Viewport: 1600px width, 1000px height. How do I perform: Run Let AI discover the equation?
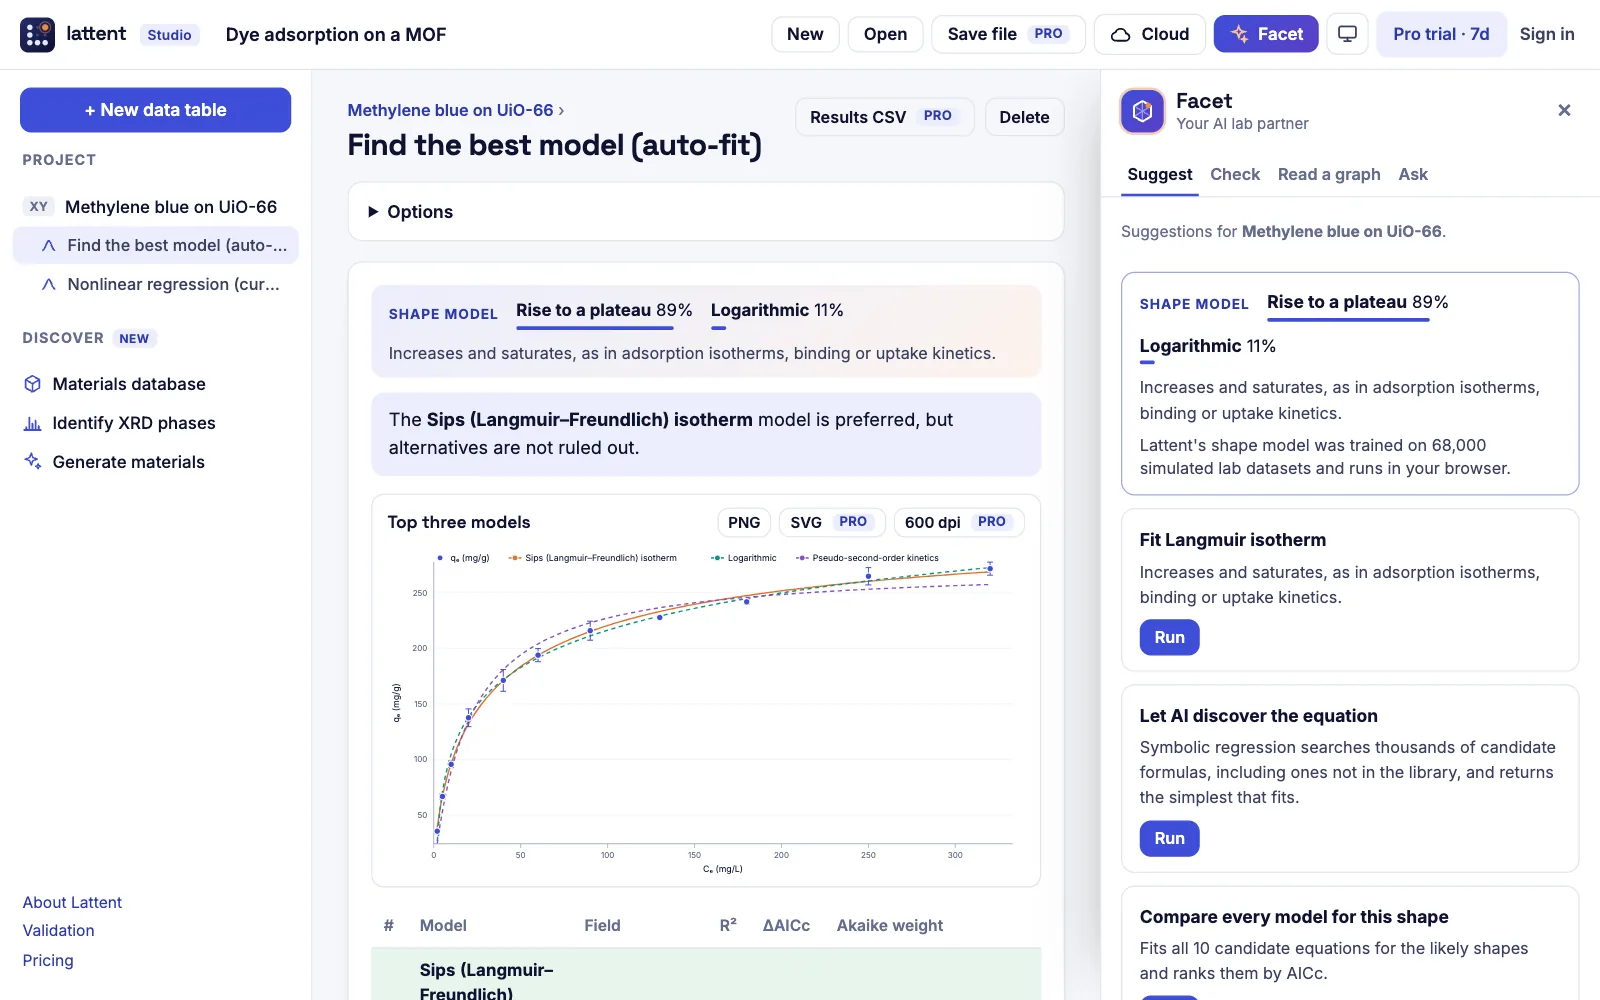(1169, 838)
